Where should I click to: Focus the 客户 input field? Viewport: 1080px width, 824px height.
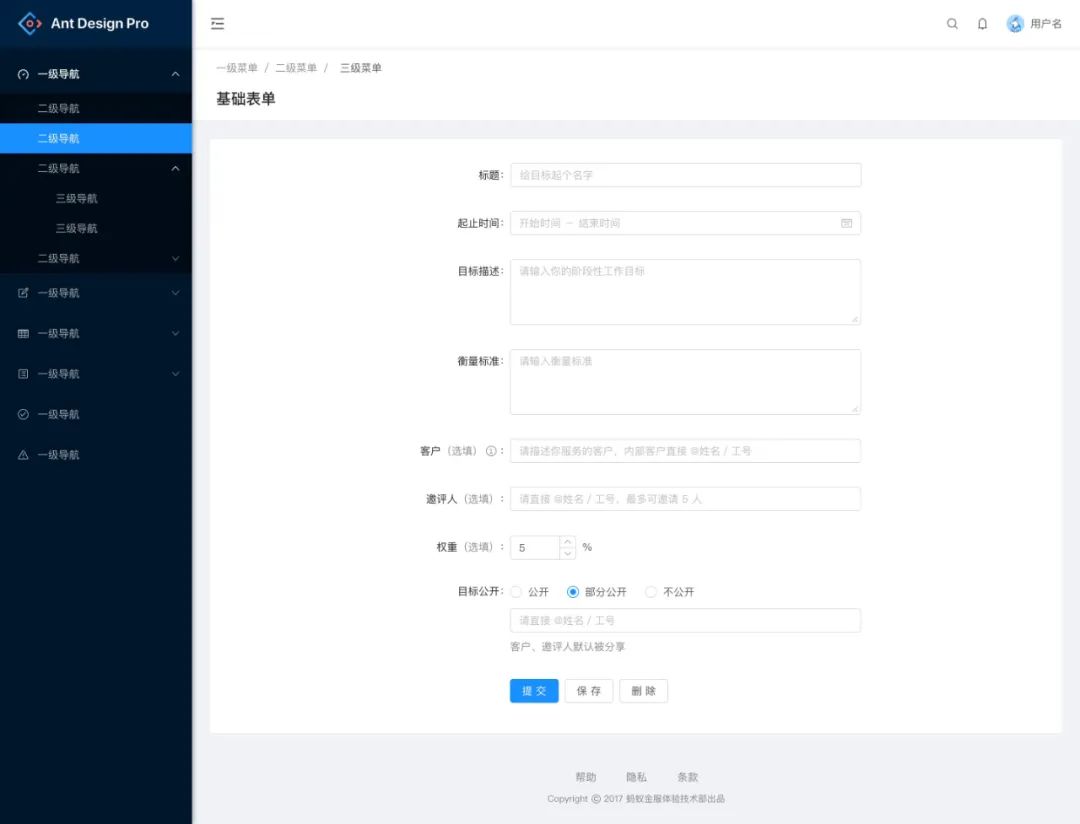[685, 451]
